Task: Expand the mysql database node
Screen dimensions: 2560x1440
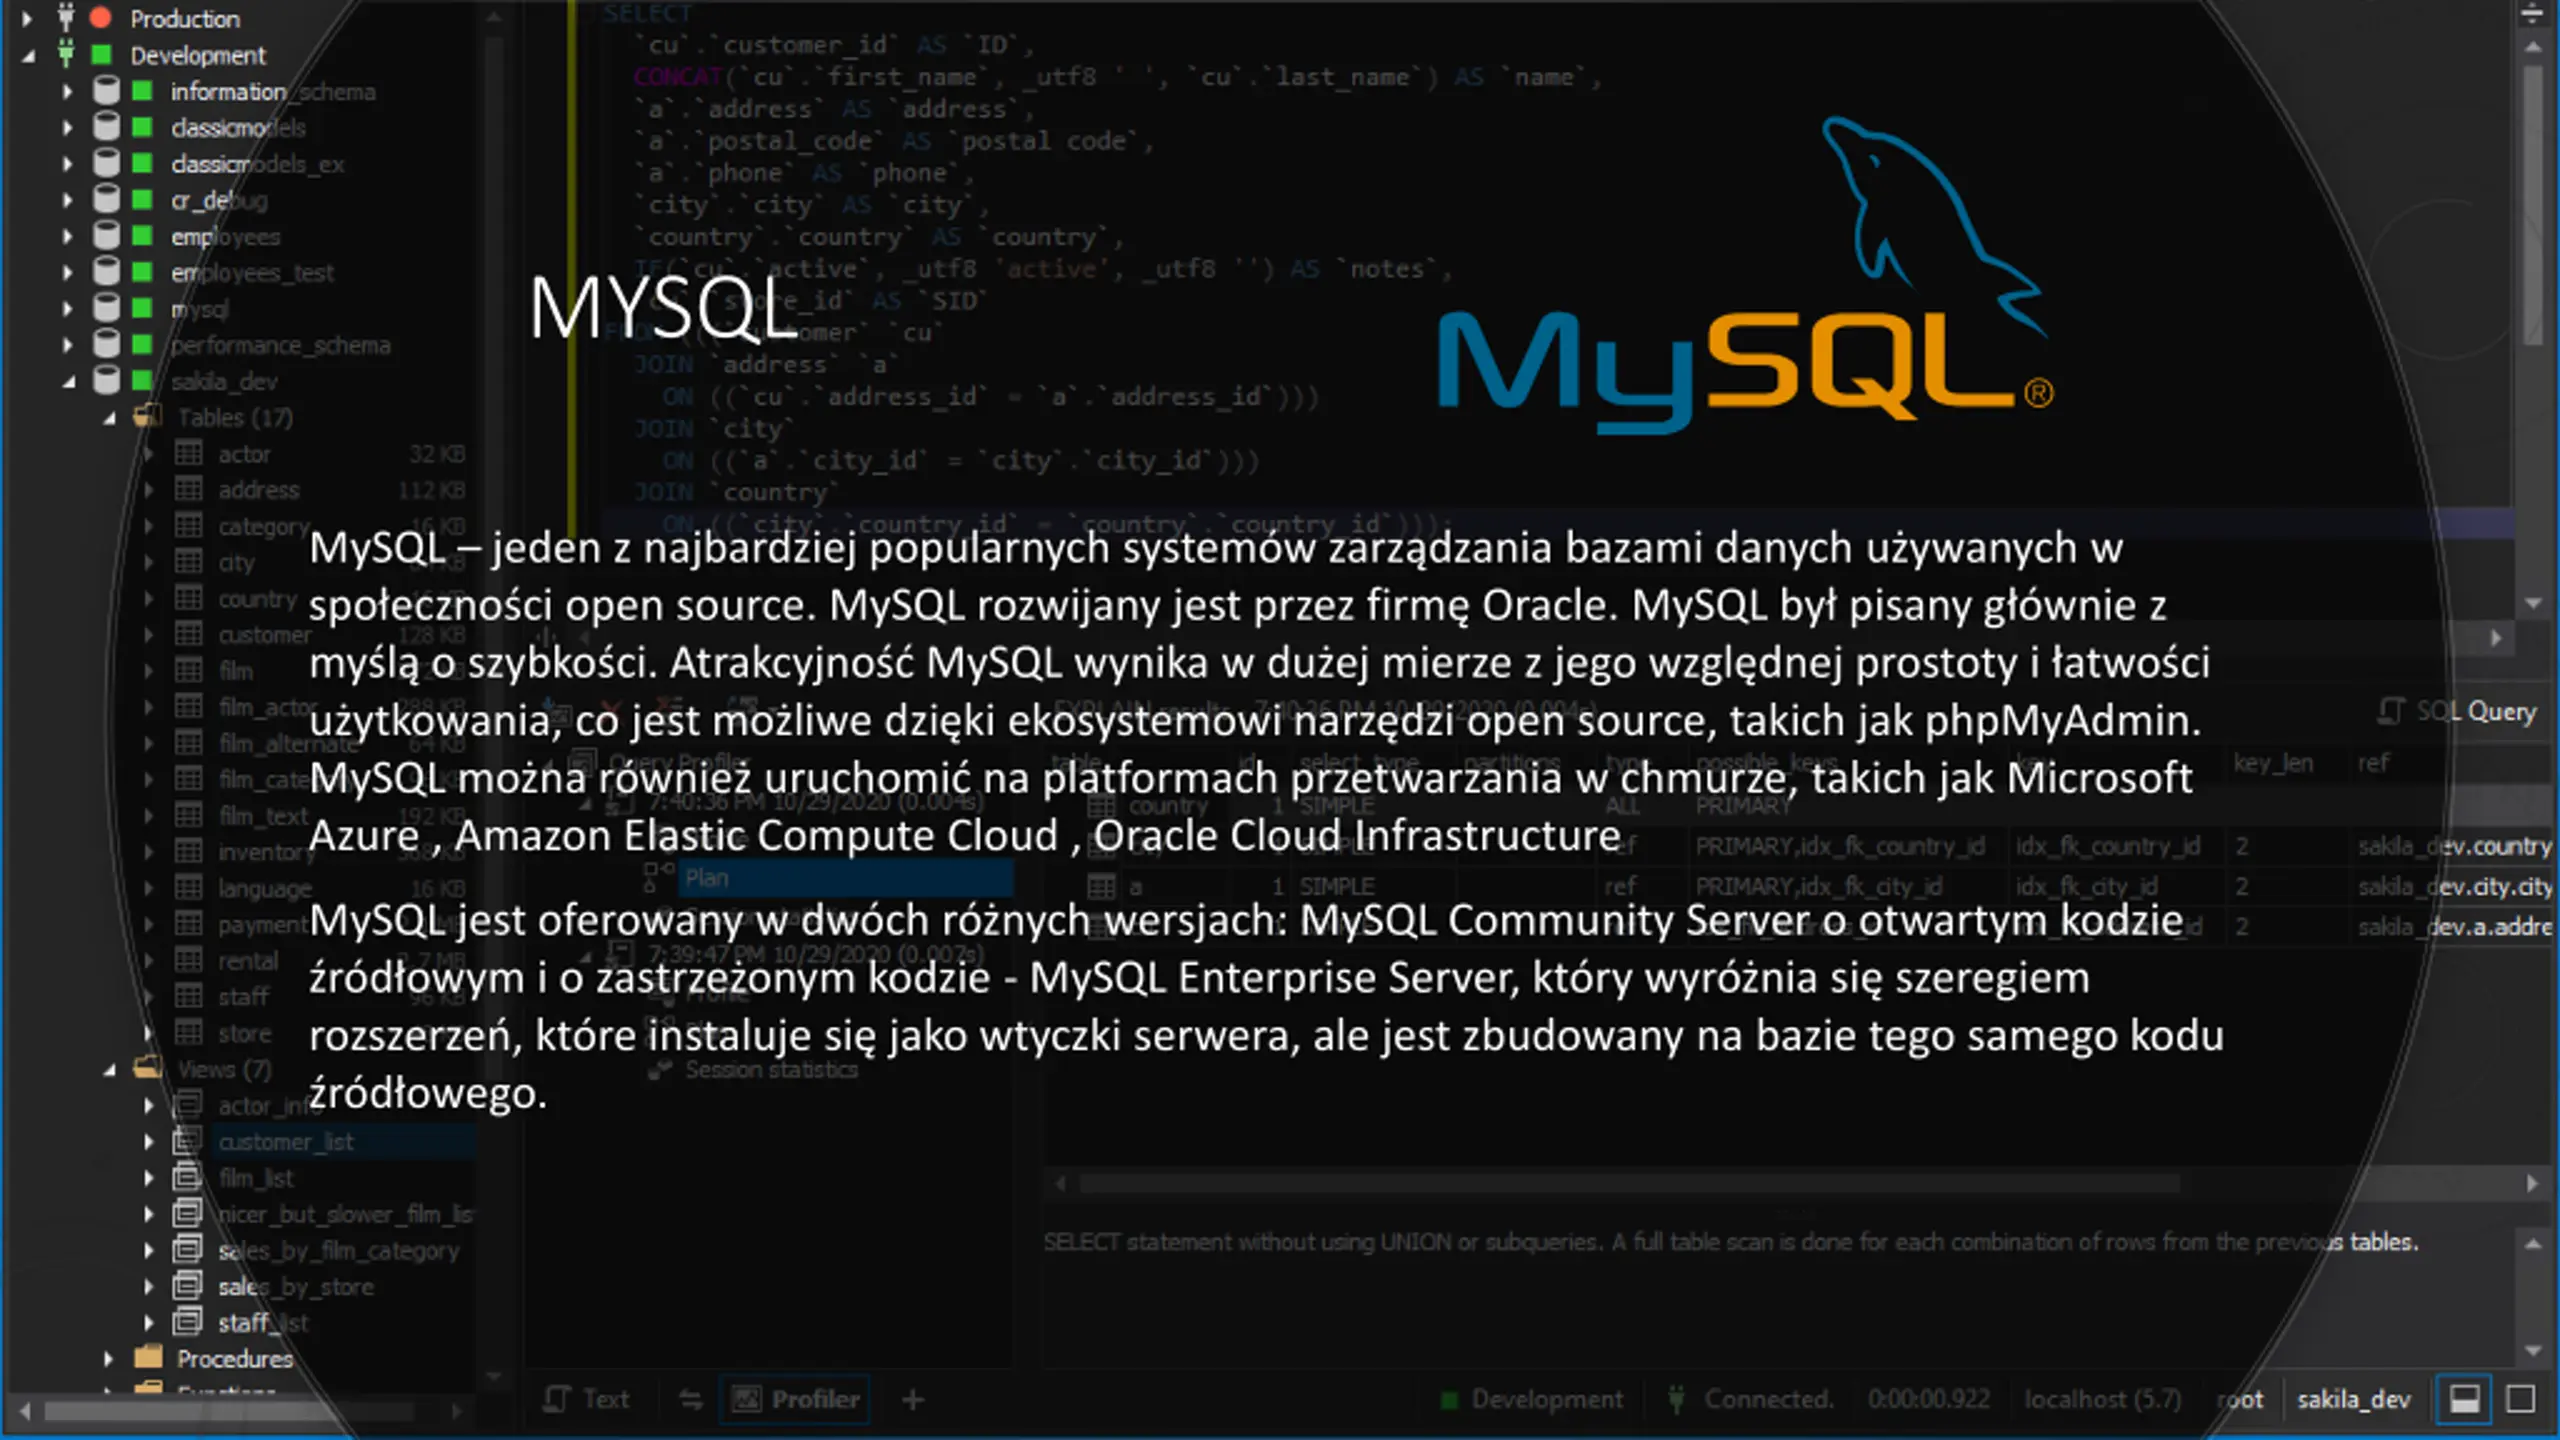Action: pyautogui.click(x=67, y=308)
